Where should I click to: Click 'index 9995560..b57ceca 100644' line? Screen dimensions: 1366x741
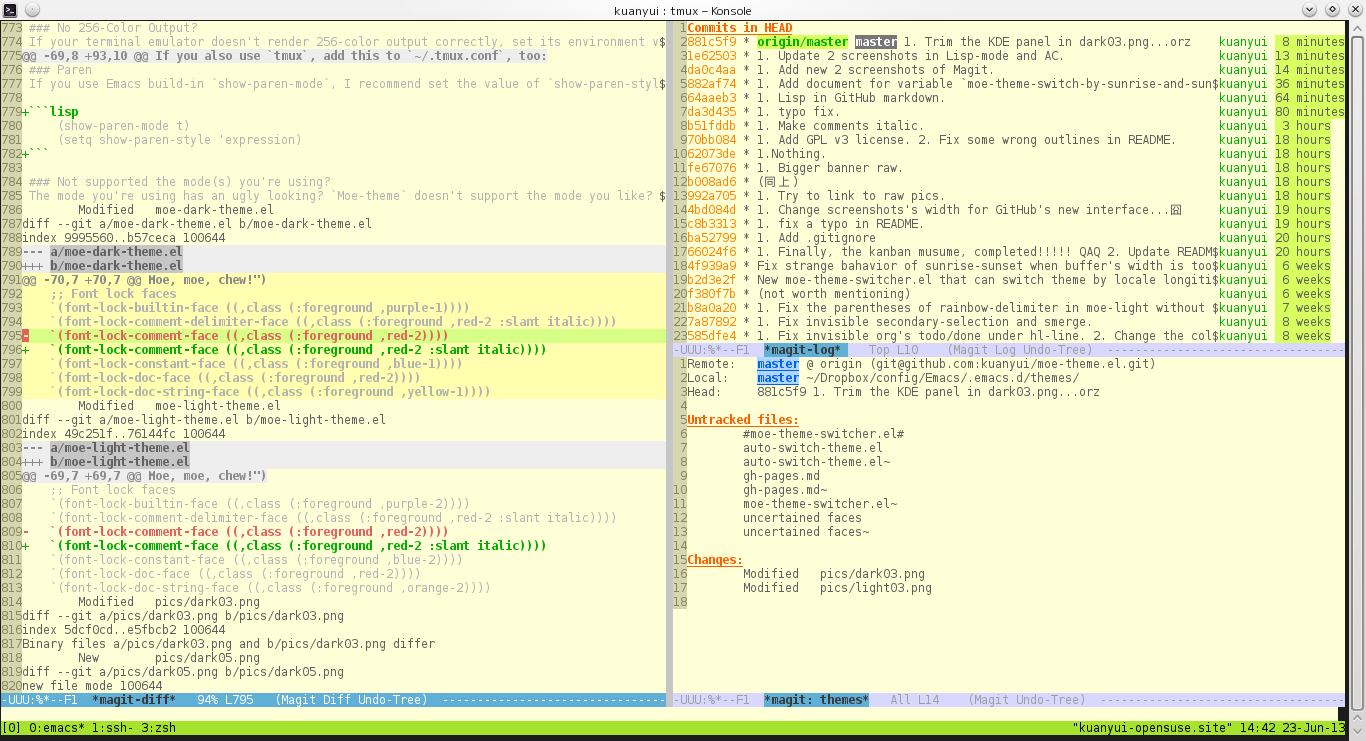123,238
